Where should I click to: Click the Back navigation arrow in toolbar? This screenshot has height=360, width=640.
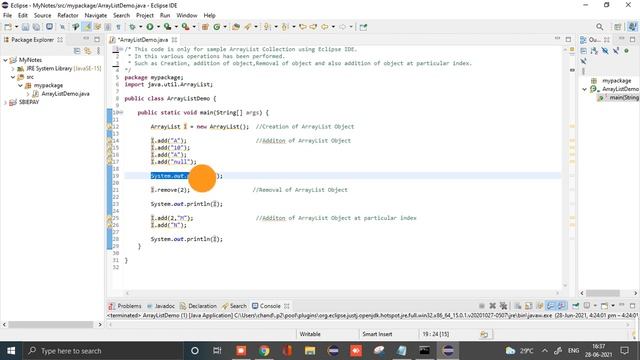pyautogui.click(x=325, y=27)
